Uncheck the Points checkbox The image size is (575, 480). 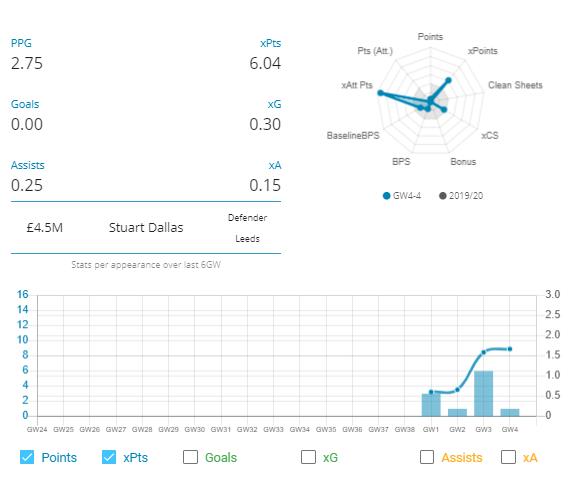tap(27, 457)
